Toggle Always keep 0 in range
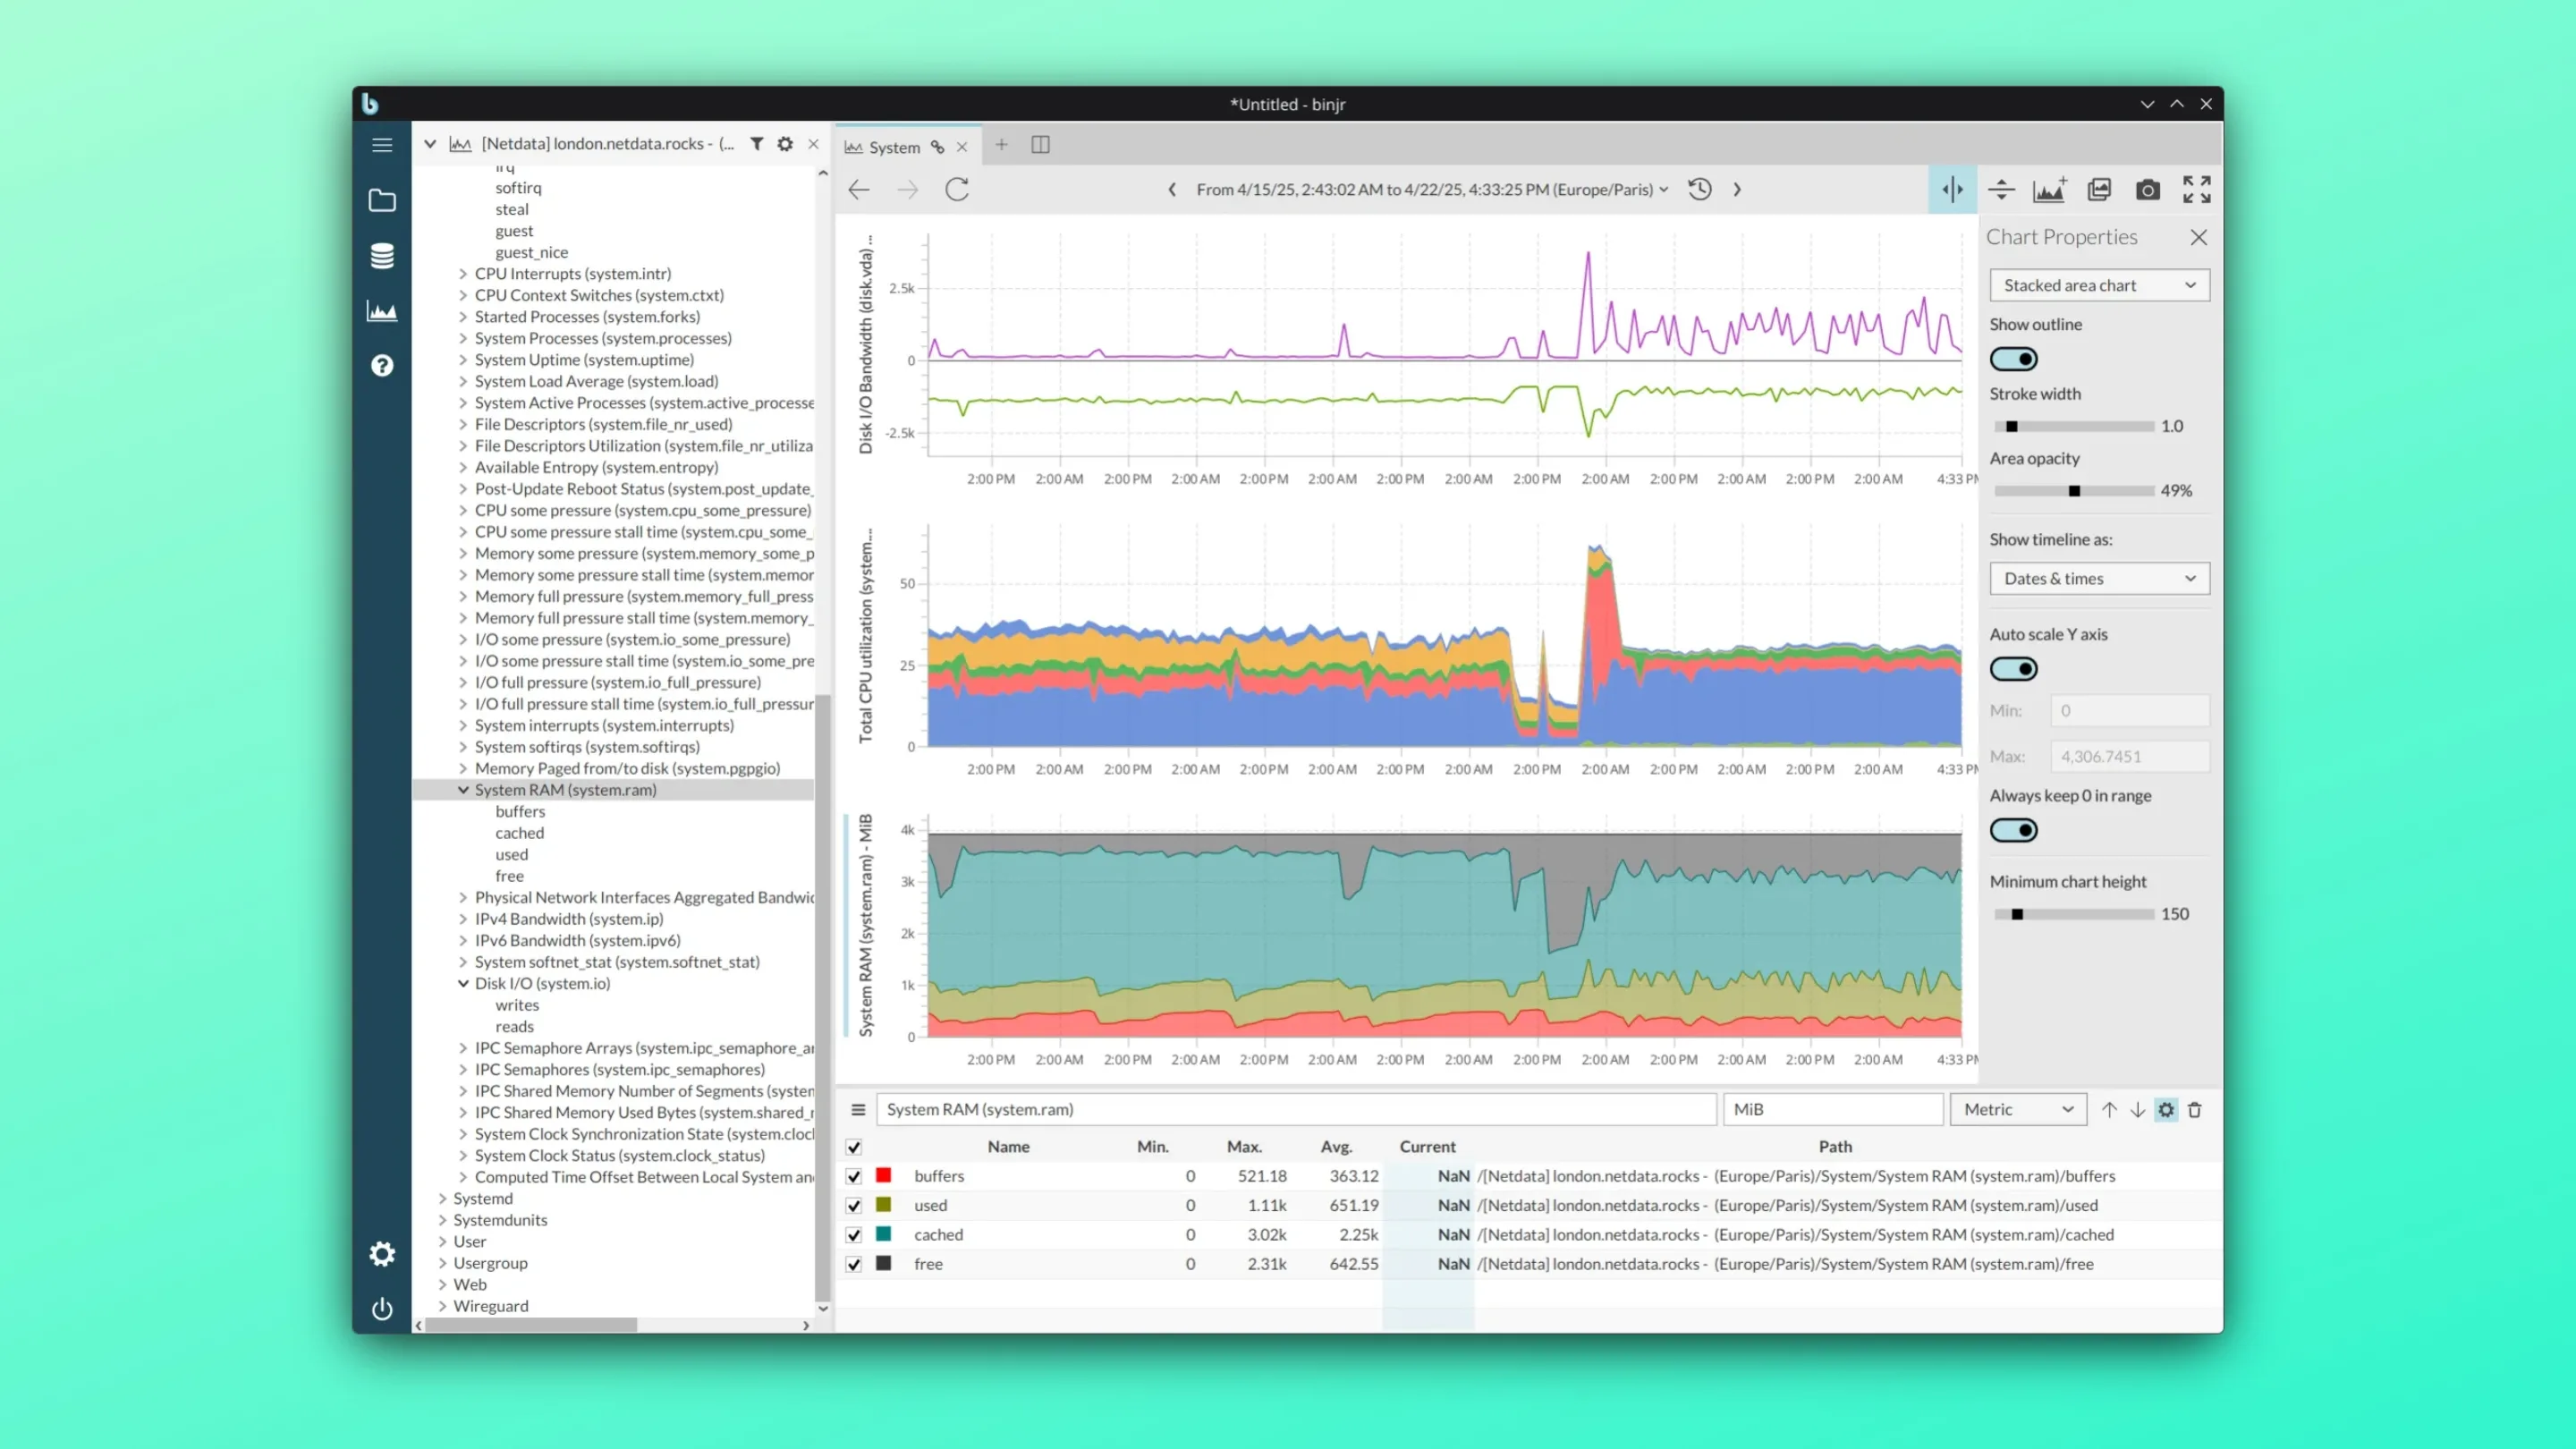The width and height of the screenshot is (2576, 1449). (x=2013, y=829)
